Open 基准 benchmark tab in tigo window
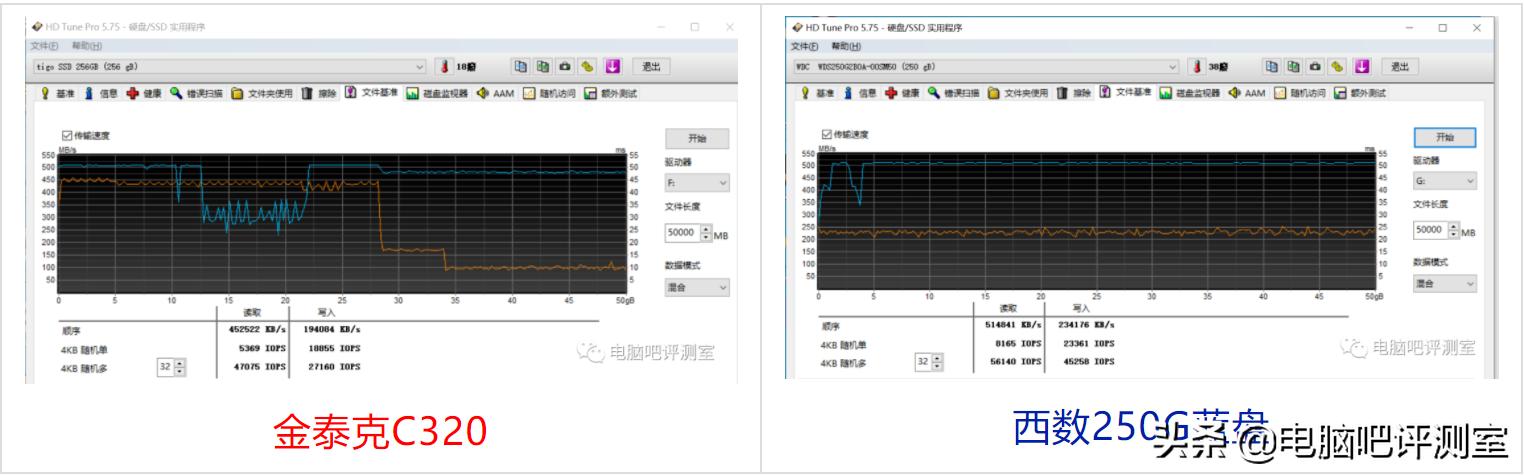The image size is (1524, 476). point(57,93)
